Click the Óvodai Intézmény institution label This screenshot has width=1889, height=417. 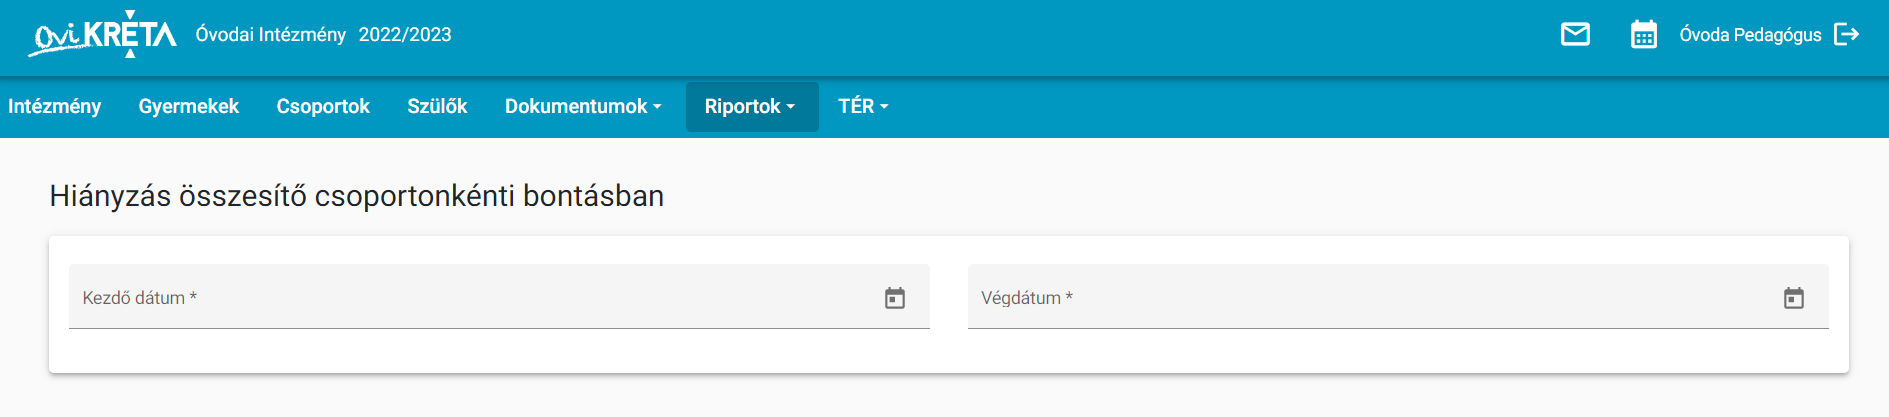pos(271,35)
